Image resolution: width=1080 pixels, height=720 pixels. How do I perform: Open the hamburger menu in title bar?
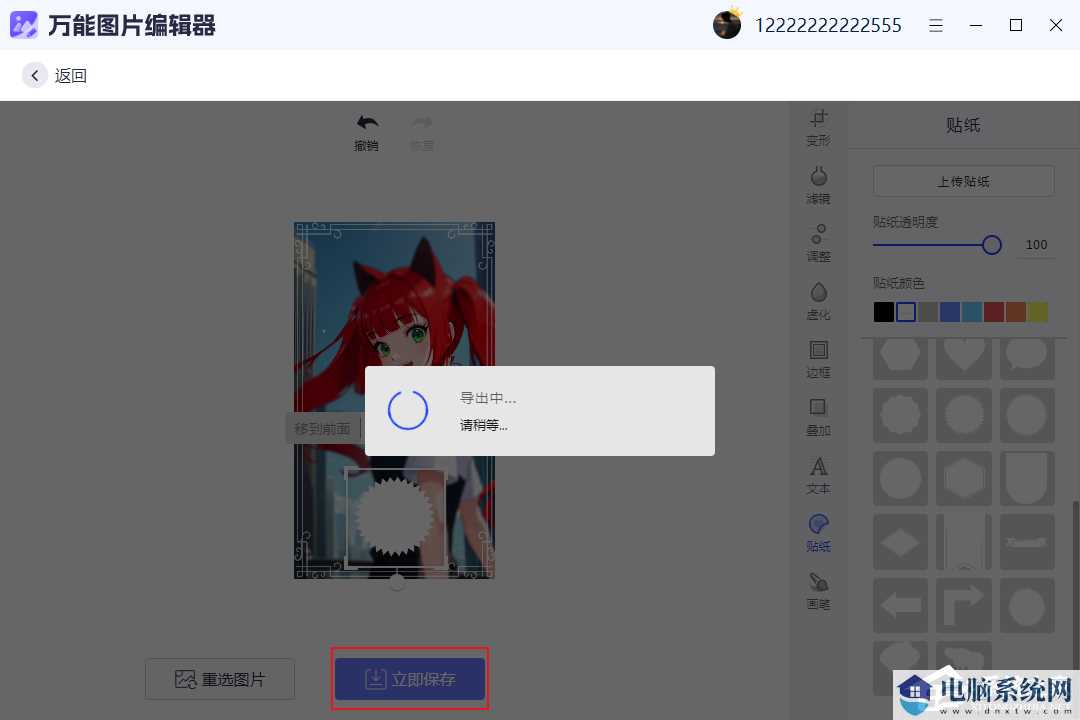[935, 25]
